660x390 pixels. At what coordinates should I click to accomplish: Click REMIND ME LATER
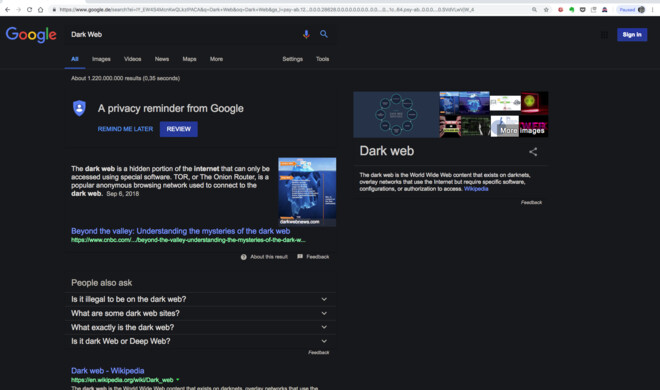(125, 129)
